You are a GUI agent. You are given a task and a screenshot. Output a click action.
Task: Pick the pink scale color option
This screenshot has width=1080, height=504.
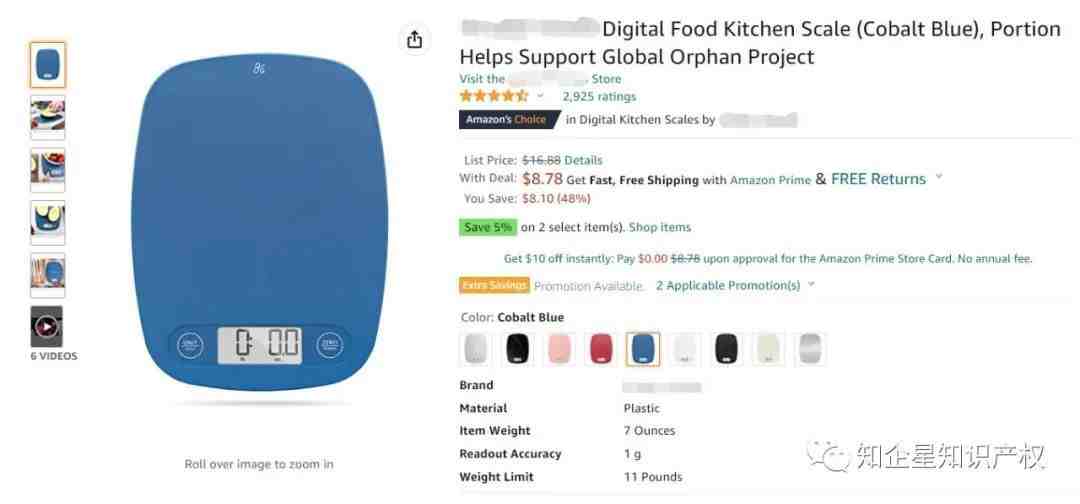click(561, 349)
